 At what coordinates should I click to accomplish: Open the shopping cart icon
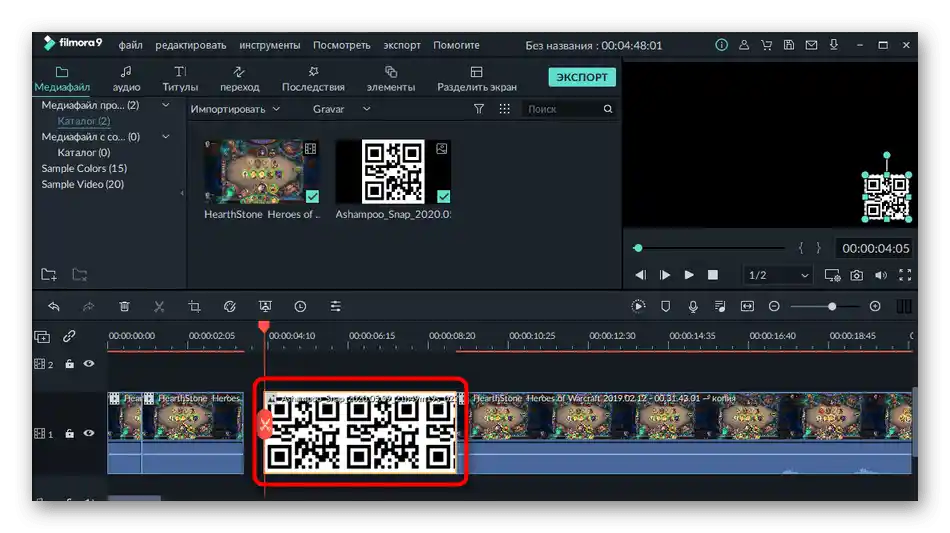(766, 45)
